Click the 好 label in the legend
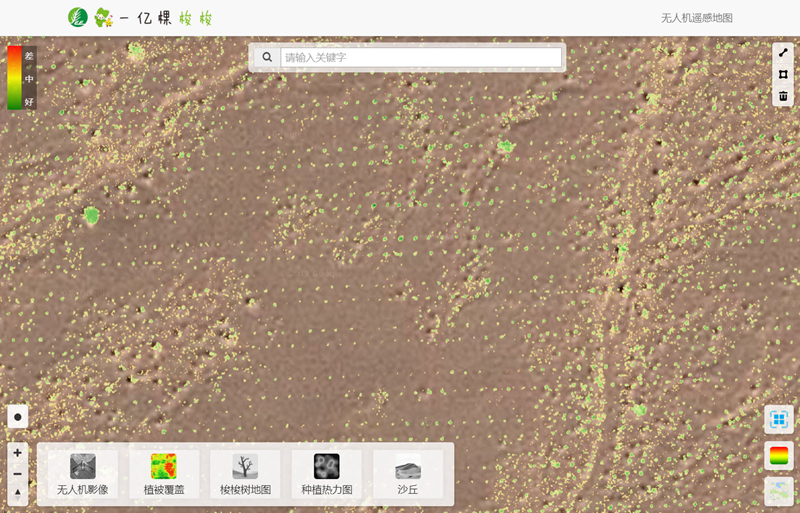Viewport: 800px width, 513px height. (x=29, y=102)
